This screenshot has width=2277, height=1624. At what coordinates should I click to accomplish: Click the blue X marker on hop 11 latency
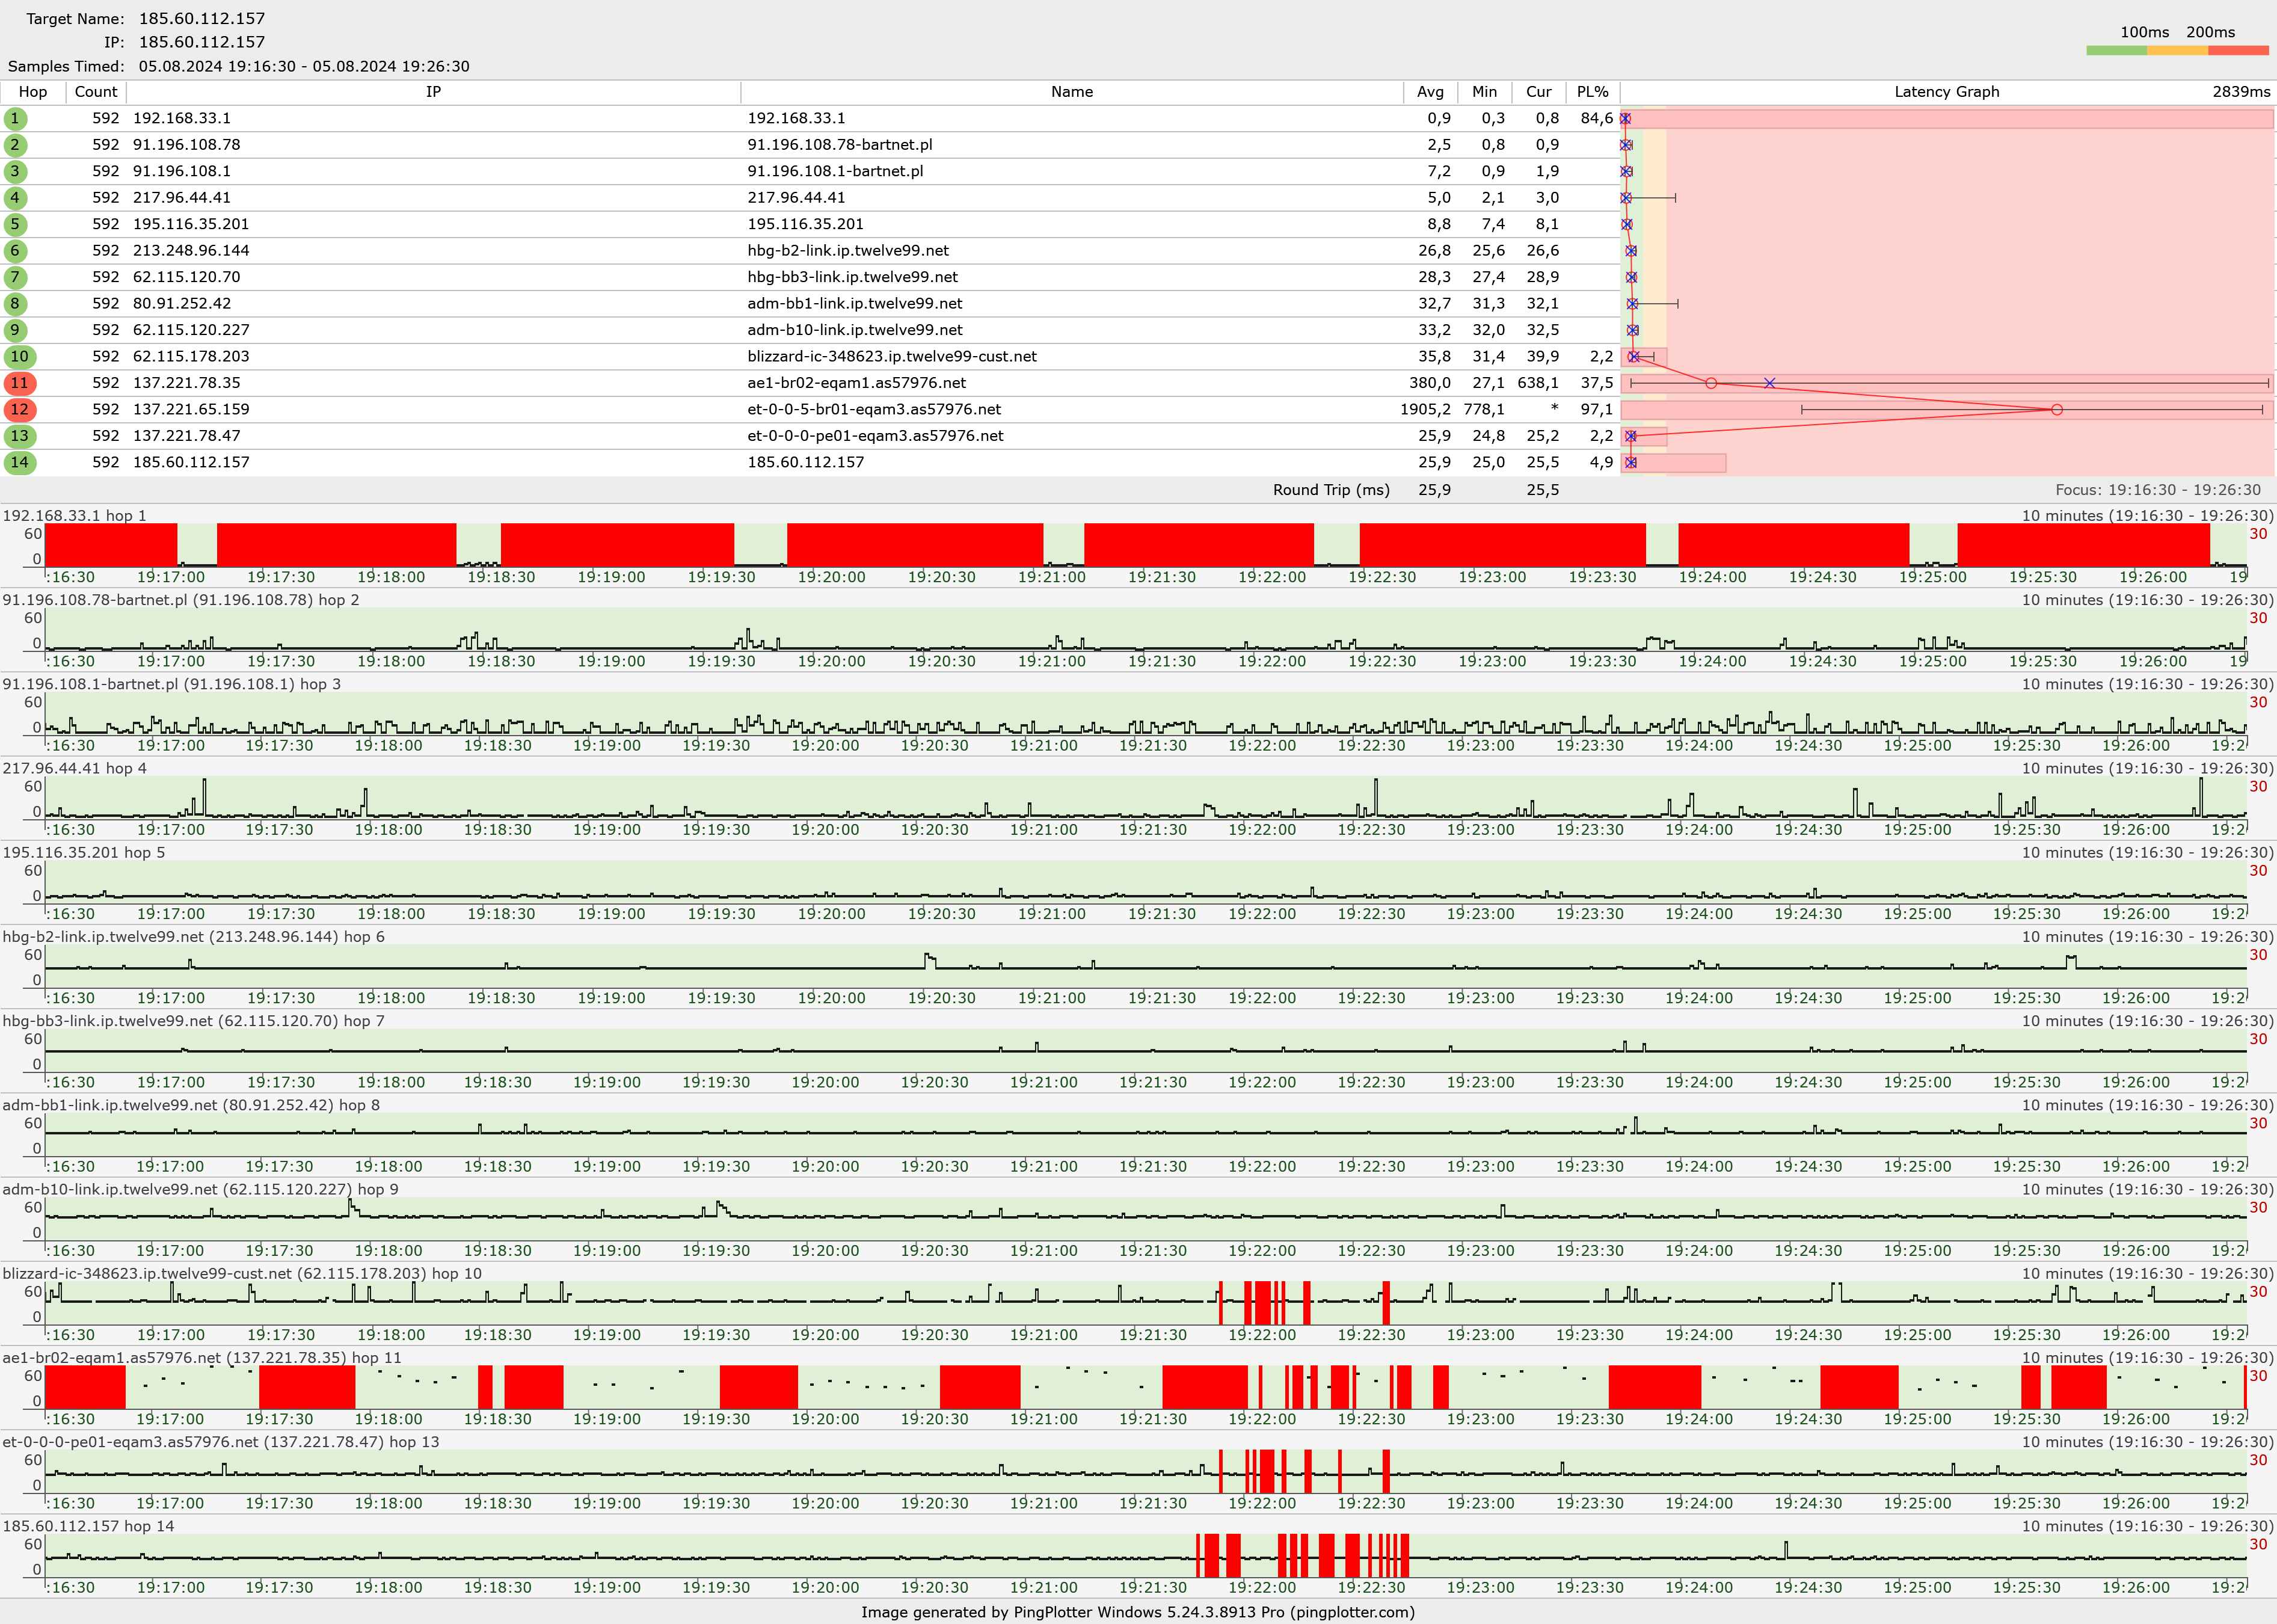point(1769,383)
